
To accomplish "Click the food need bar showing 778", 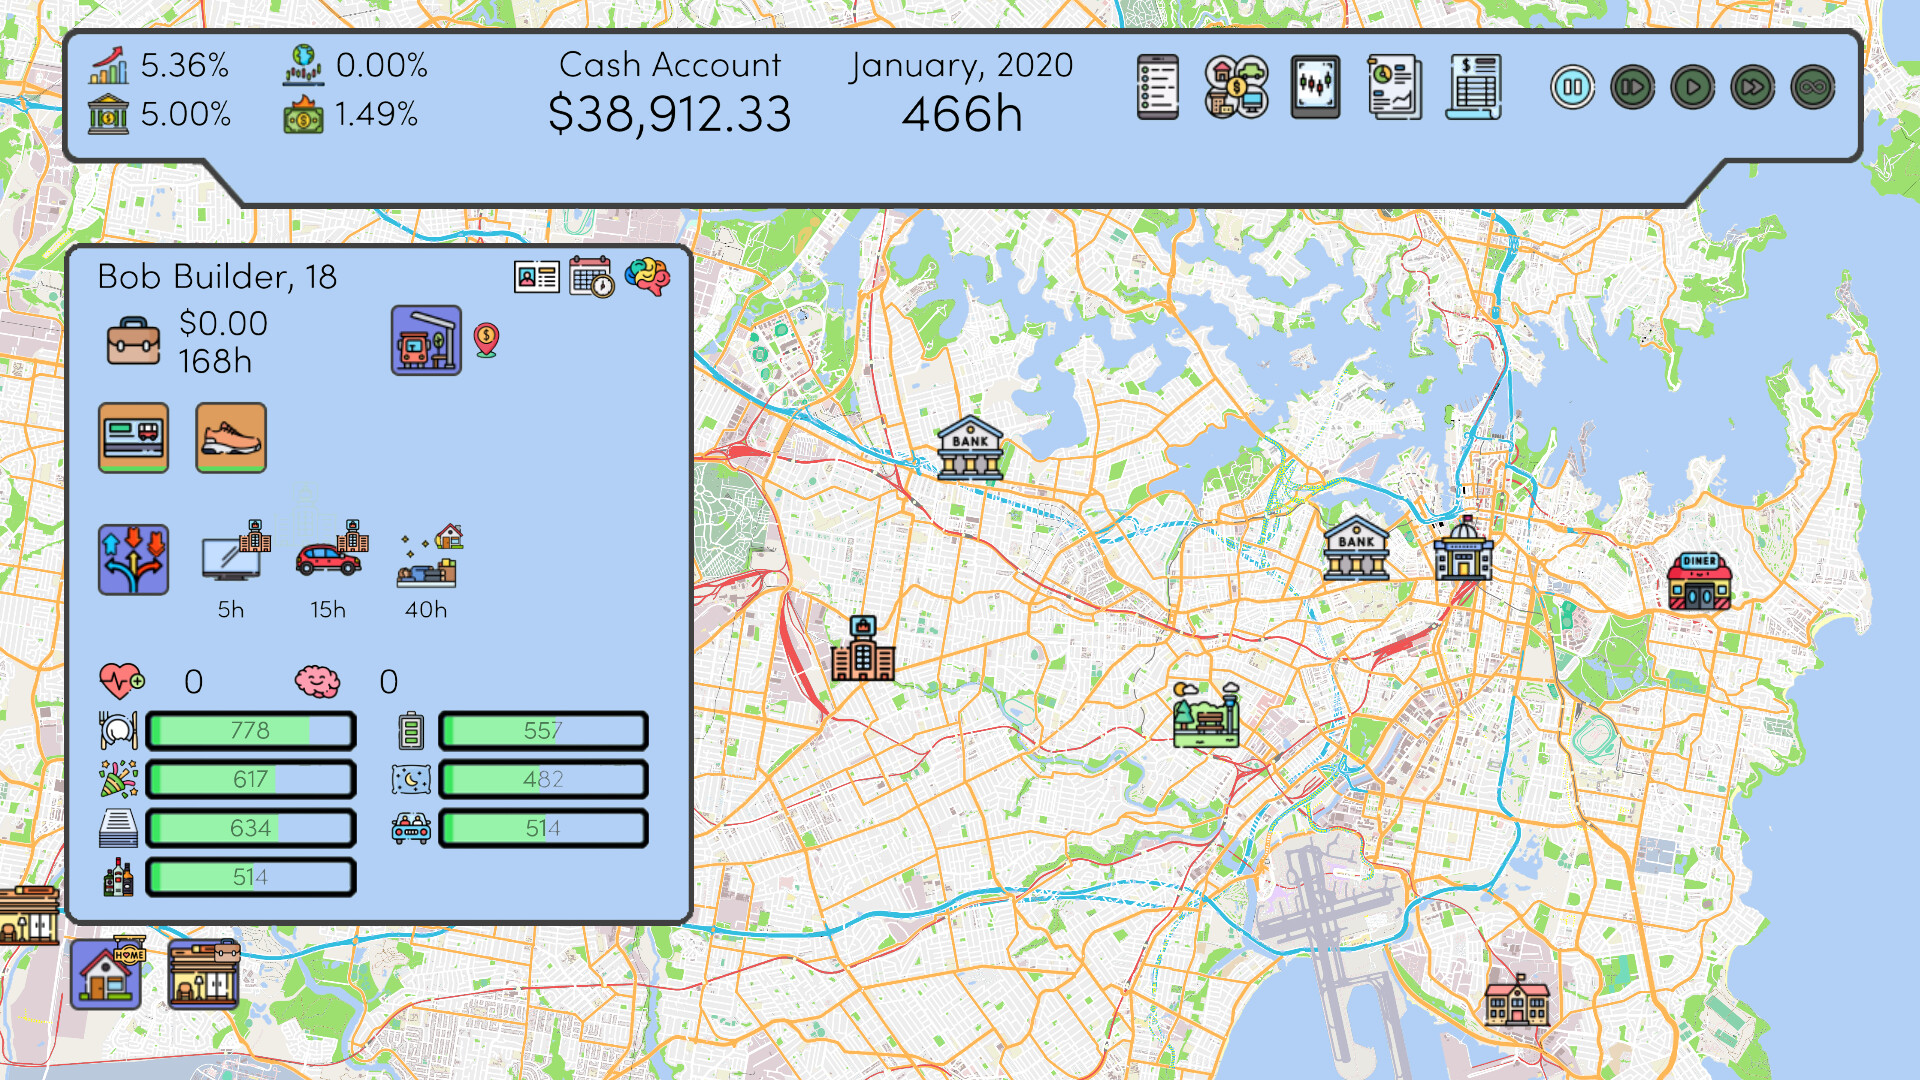I will [x=251, y=731].
